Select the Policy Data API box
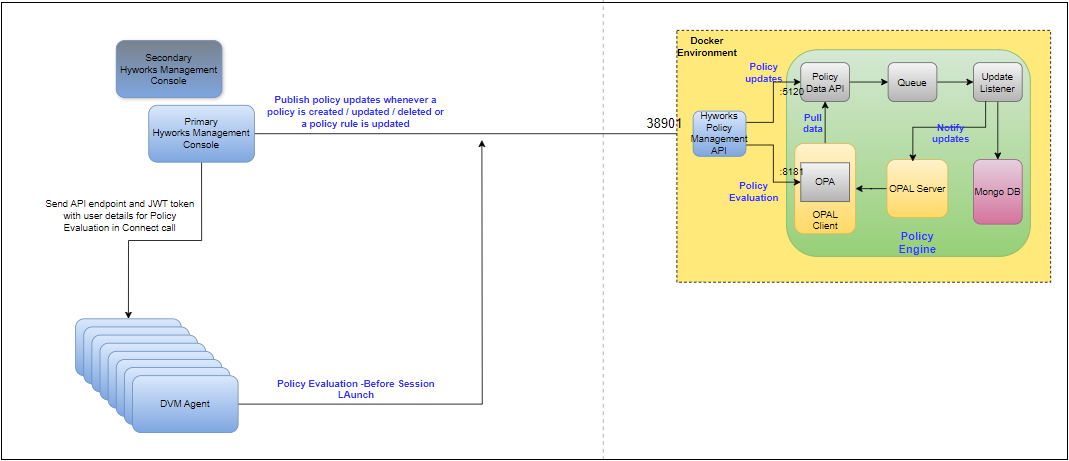 (x=824, y=82)
